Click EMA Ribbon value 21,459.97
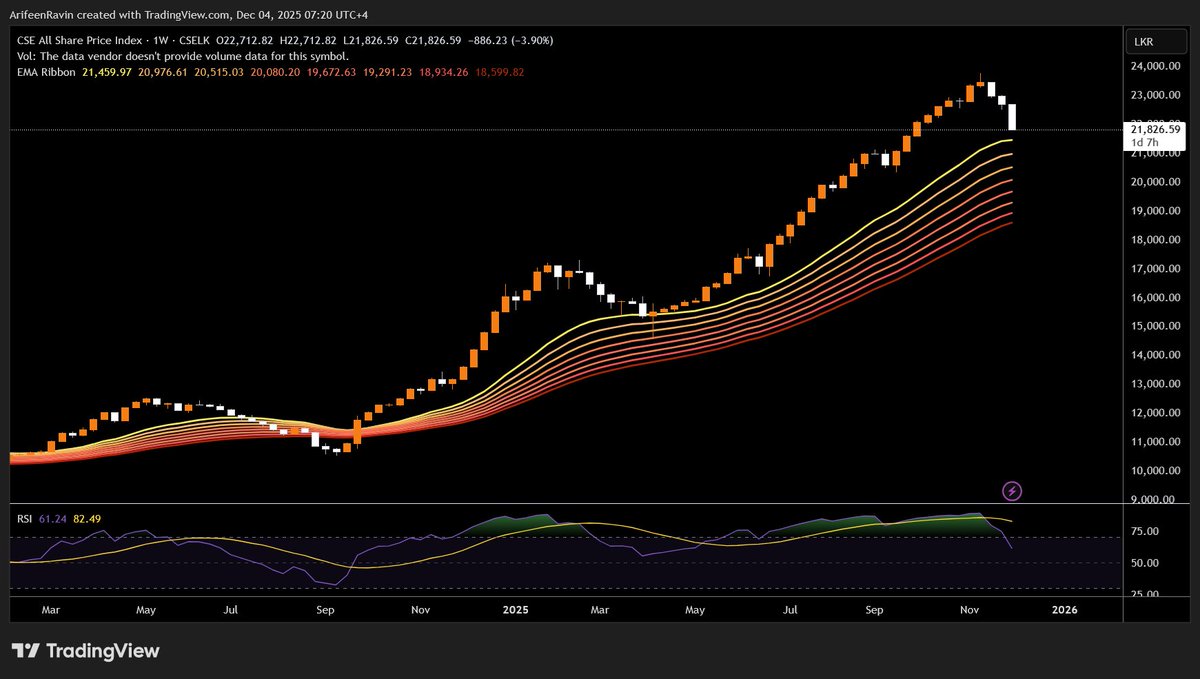 click(x=108, y=72)
